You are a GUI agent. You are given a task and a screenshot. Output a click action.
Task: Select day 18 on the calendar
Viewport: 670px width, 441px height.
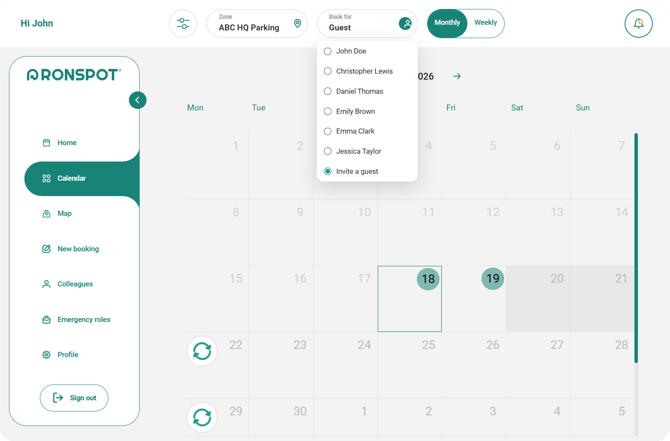point(409,299)
